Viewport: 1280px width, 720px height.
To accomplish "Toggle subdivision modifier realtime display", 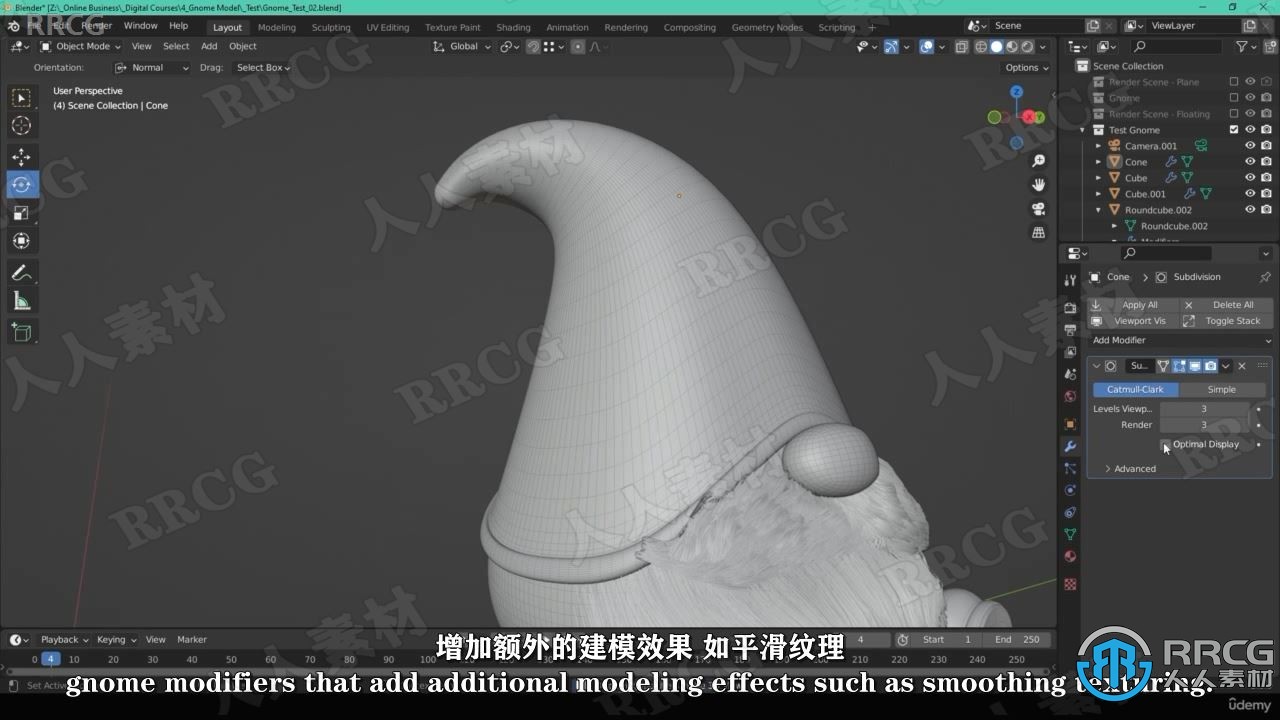I will click(1195, 366).
